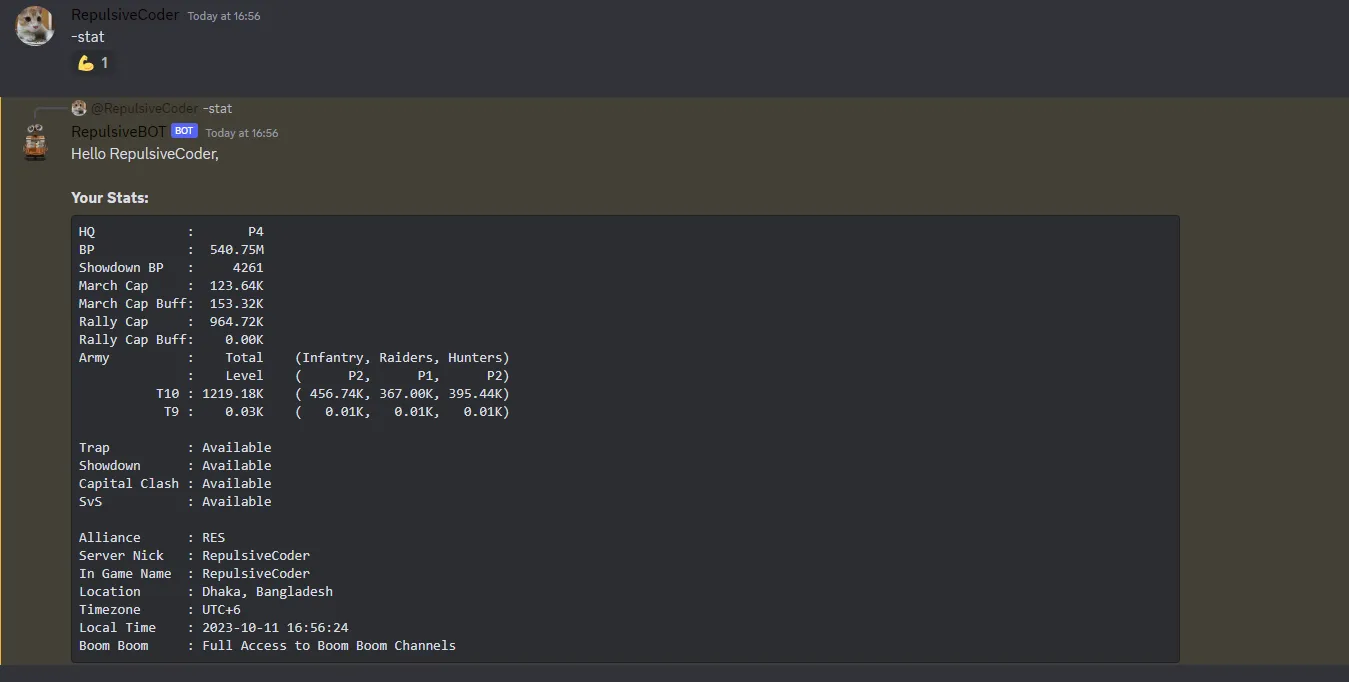Click the BP value 540.75M

tap(237, 249)
